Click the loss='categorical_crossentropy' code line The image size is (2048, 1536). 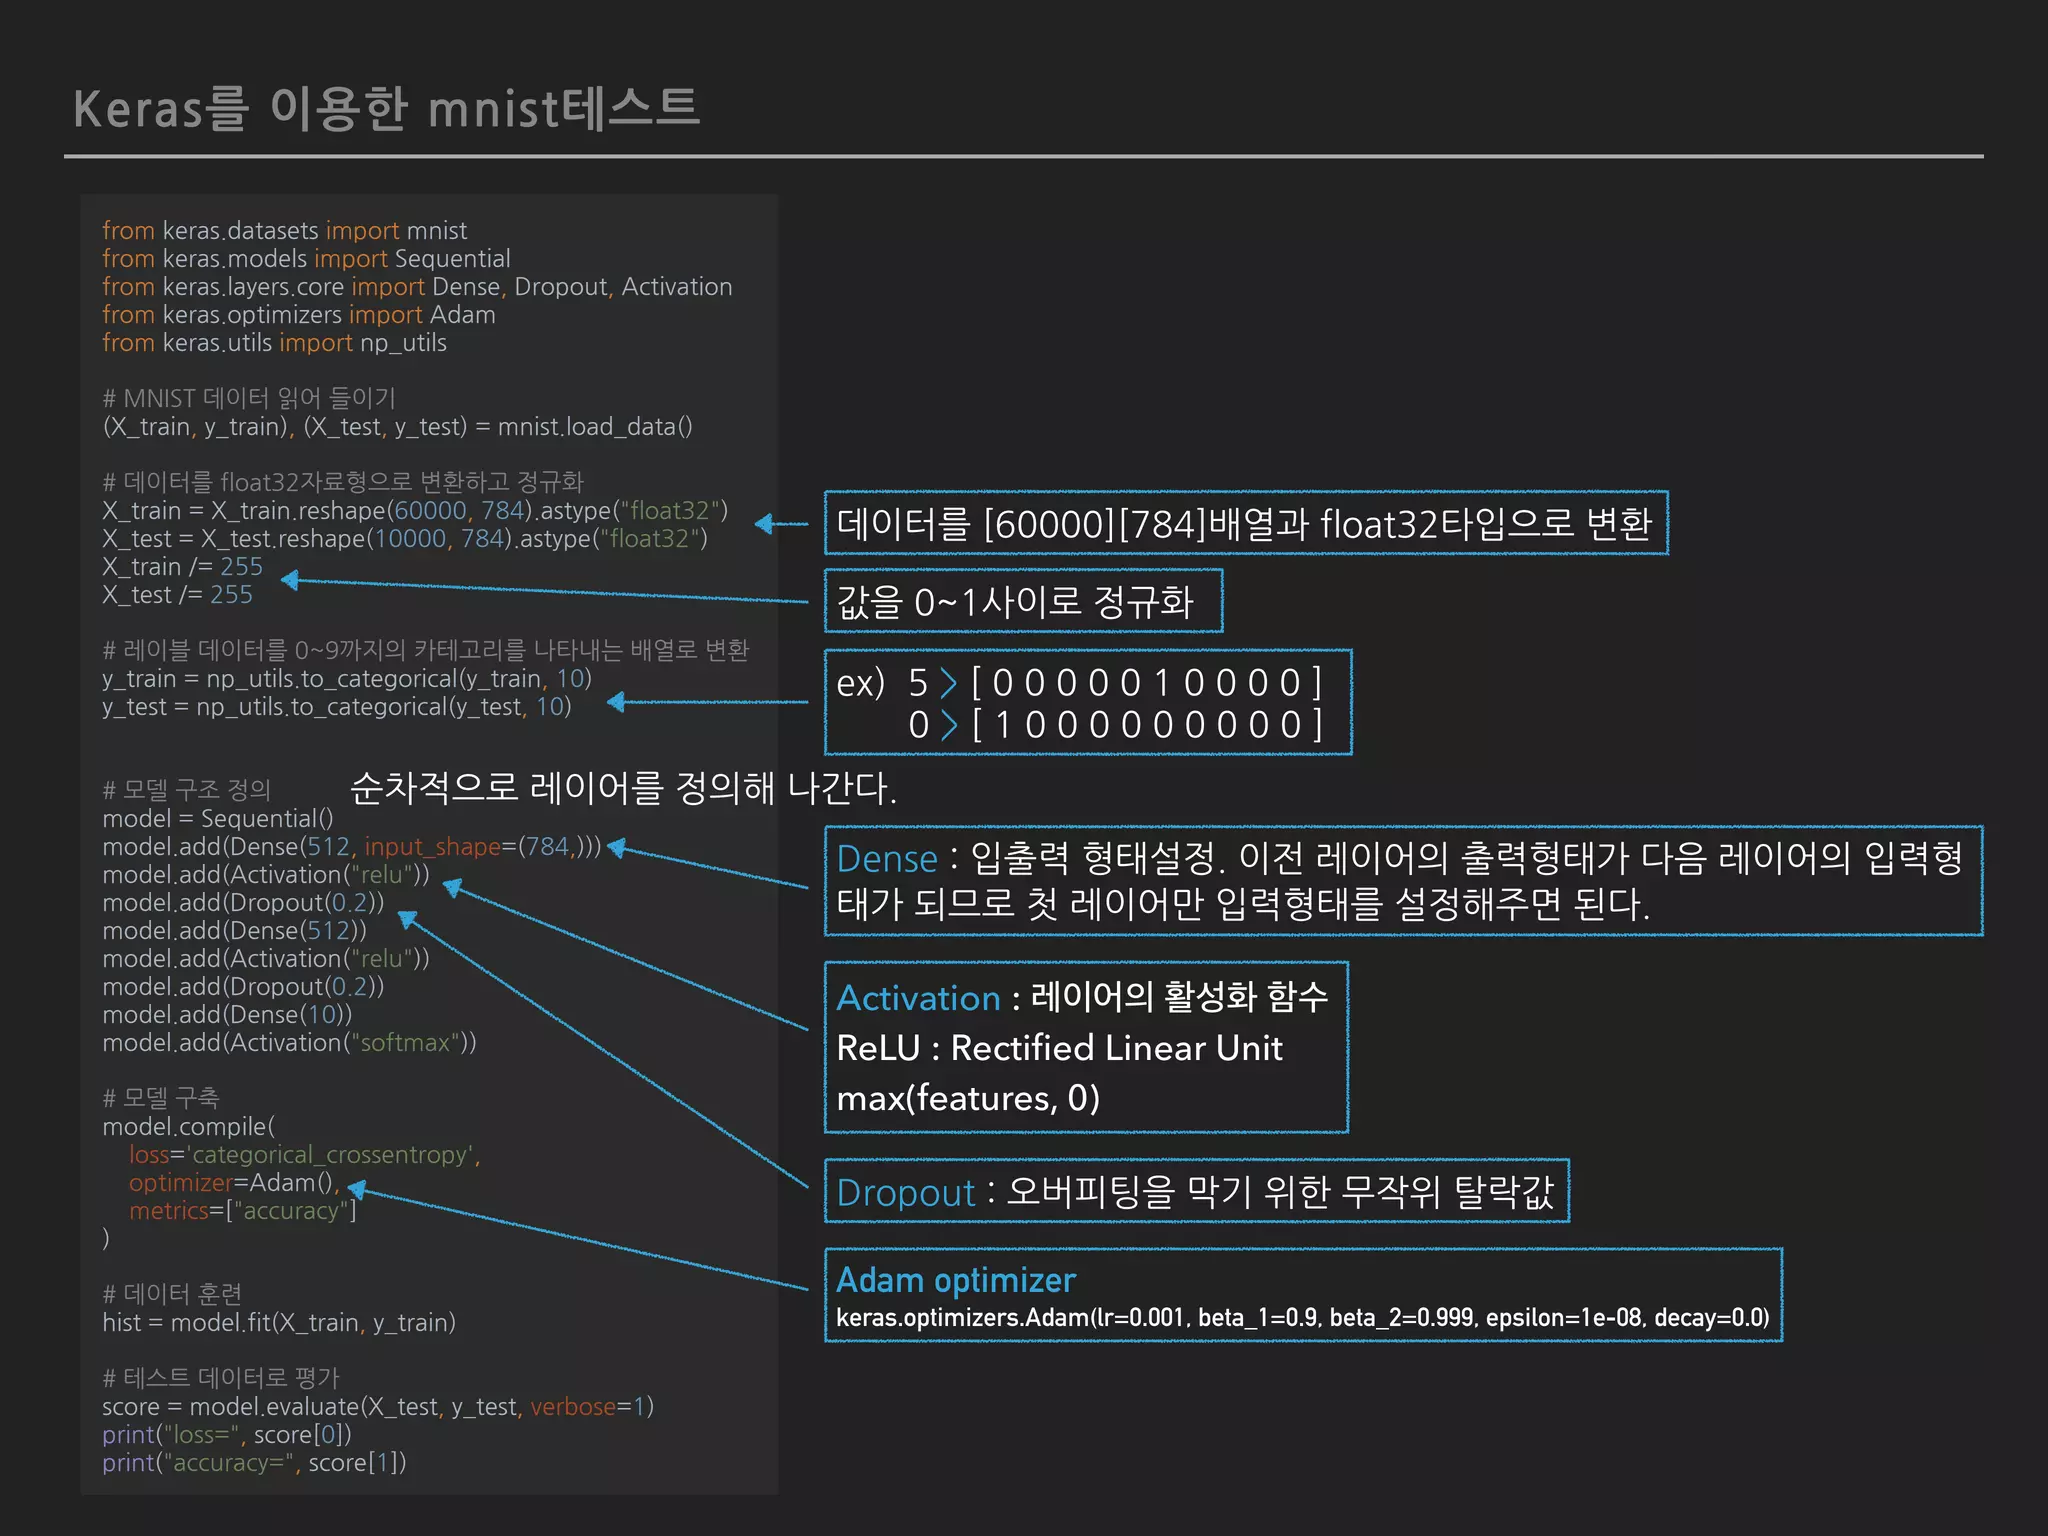[304, 1155]
